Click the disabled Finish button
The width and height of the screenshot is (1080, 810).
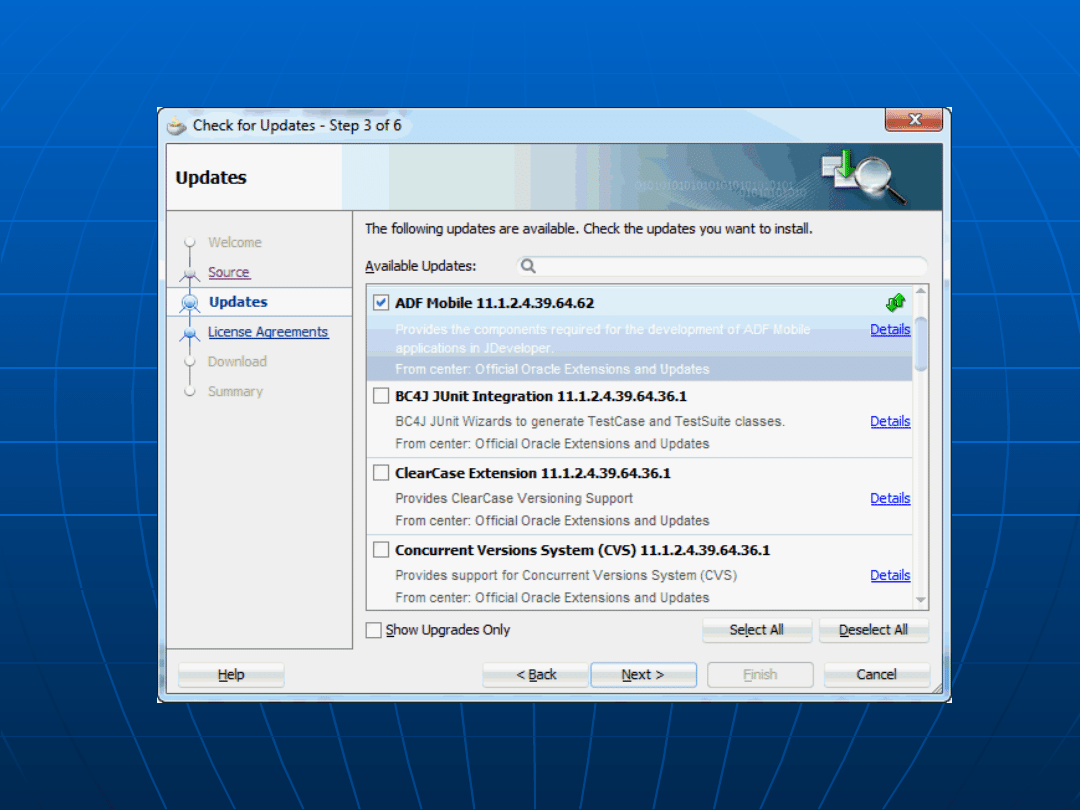760,674
